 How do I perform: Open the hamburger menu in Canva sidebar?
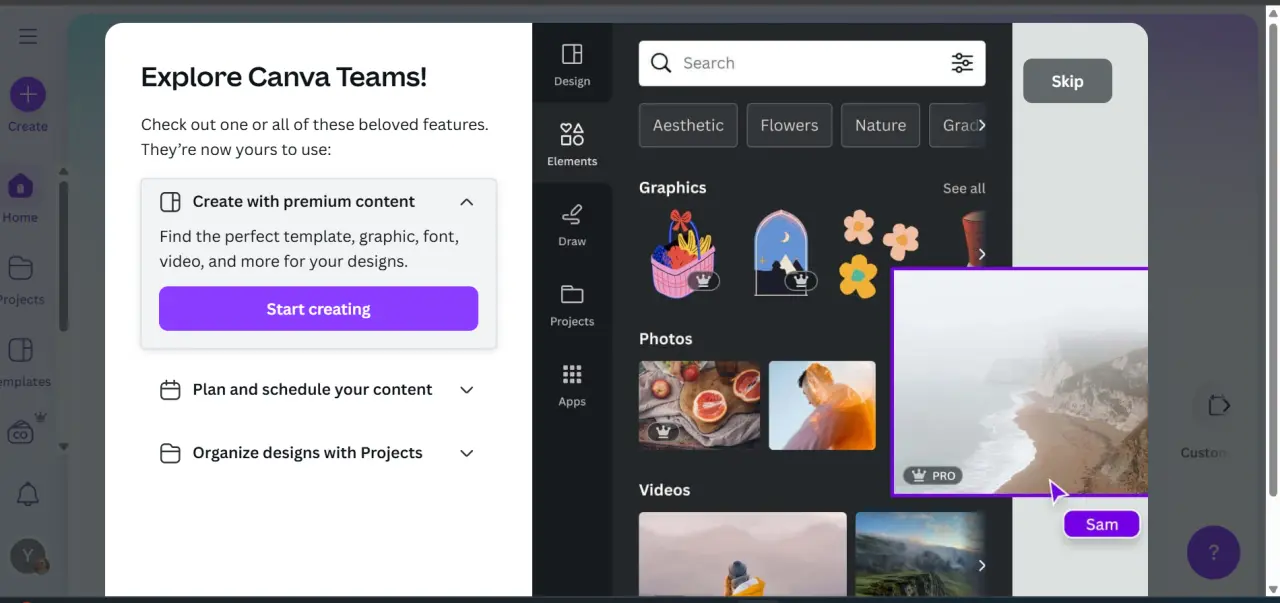[x=28, y=37]
